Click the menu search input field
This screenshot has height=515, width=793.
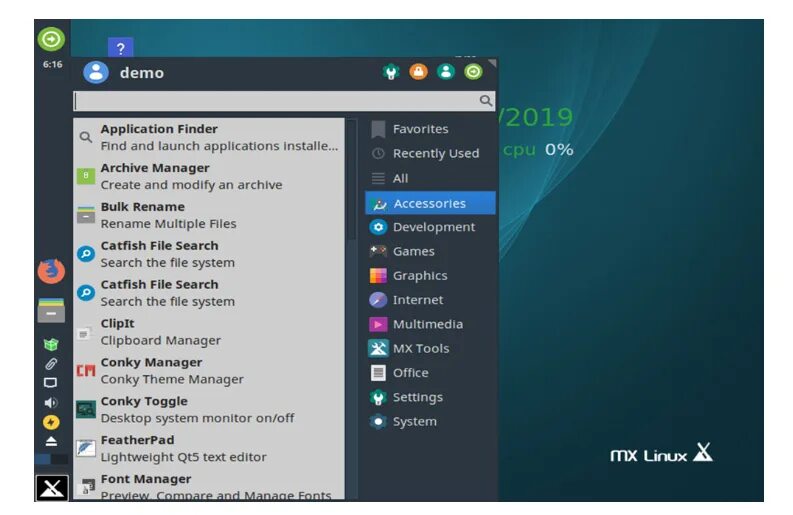click(284, 101)
